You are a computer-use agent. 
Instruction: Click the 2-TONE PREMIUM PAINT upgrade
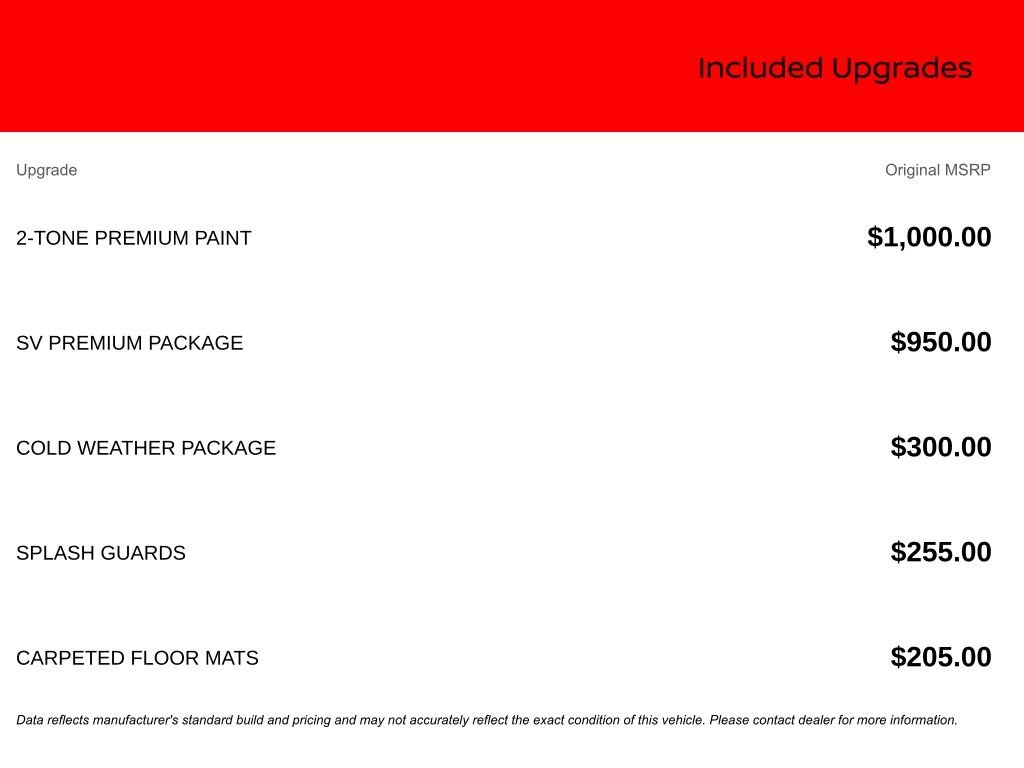(134, 238)
